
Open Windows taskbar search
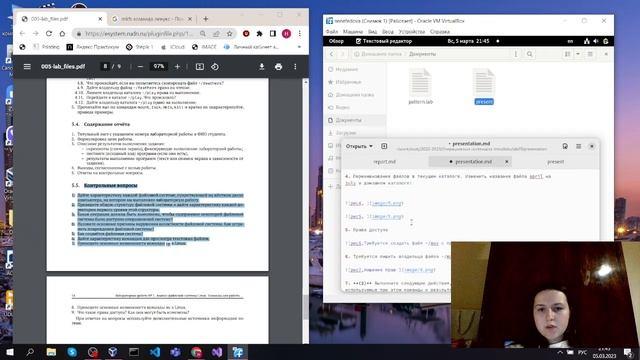click(30, 352)
